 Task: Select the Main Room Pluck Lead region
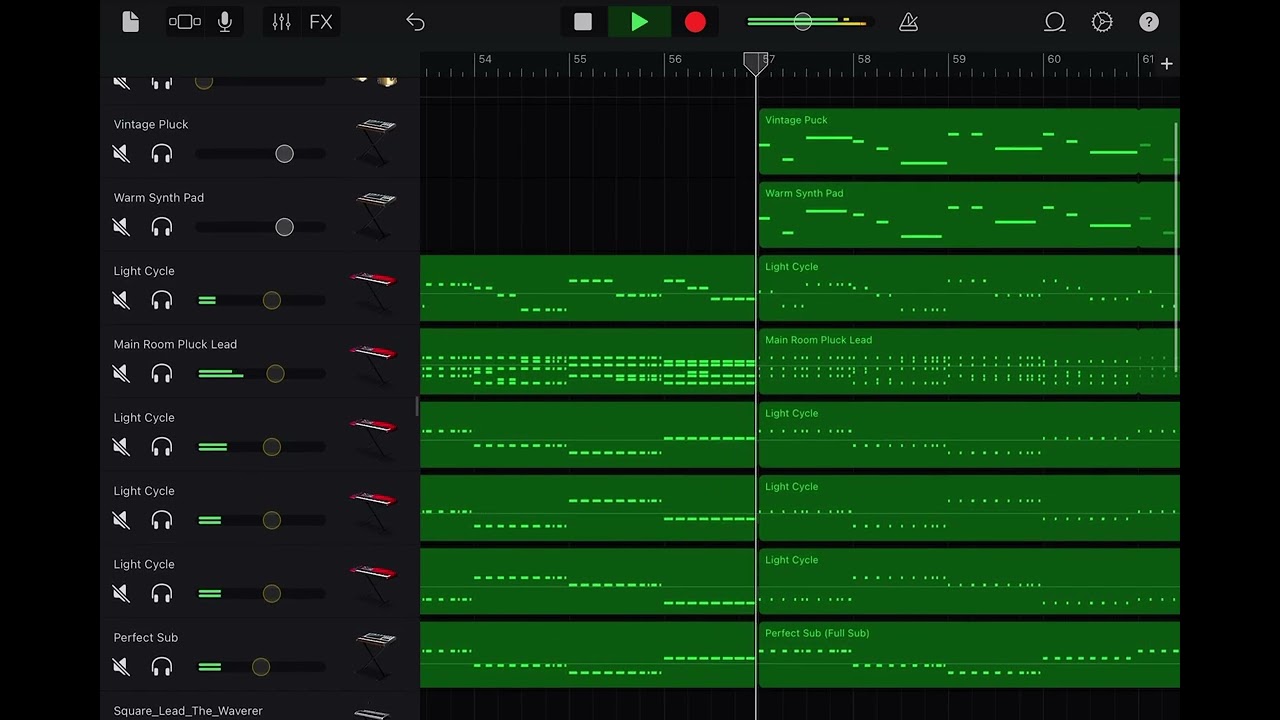click(968, 361)
